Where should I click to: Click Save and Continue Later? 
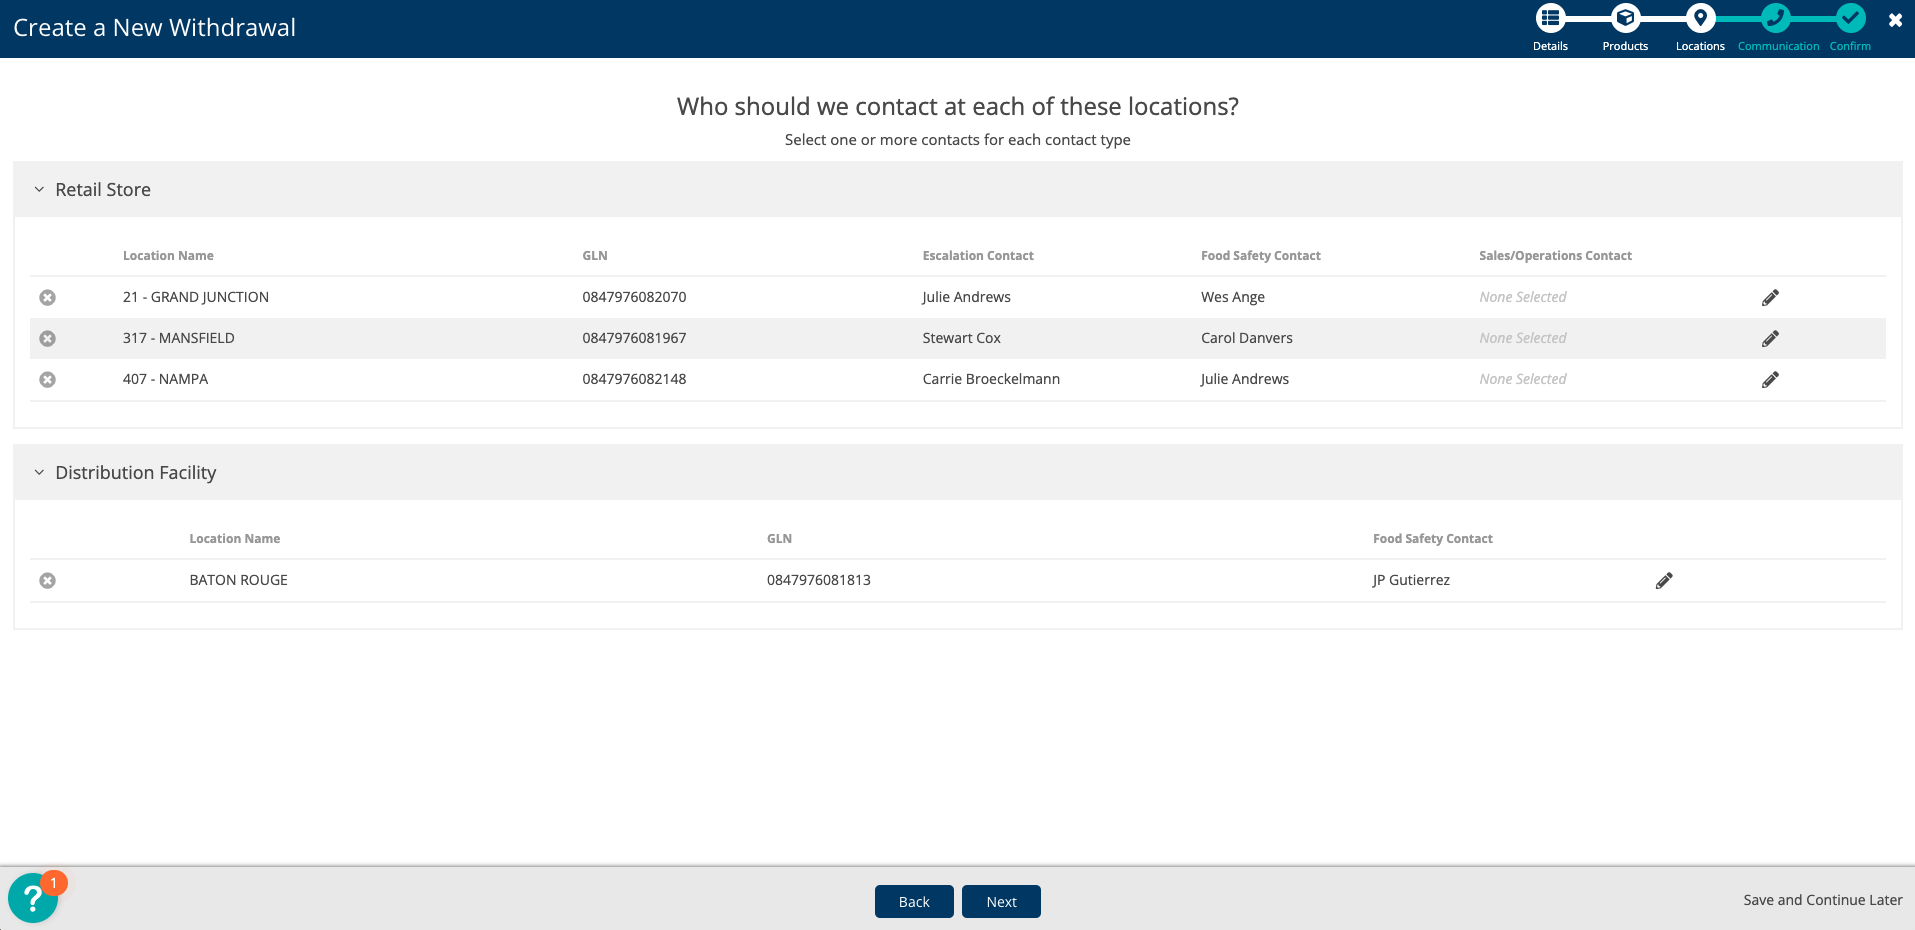[x=1822, y=900]
